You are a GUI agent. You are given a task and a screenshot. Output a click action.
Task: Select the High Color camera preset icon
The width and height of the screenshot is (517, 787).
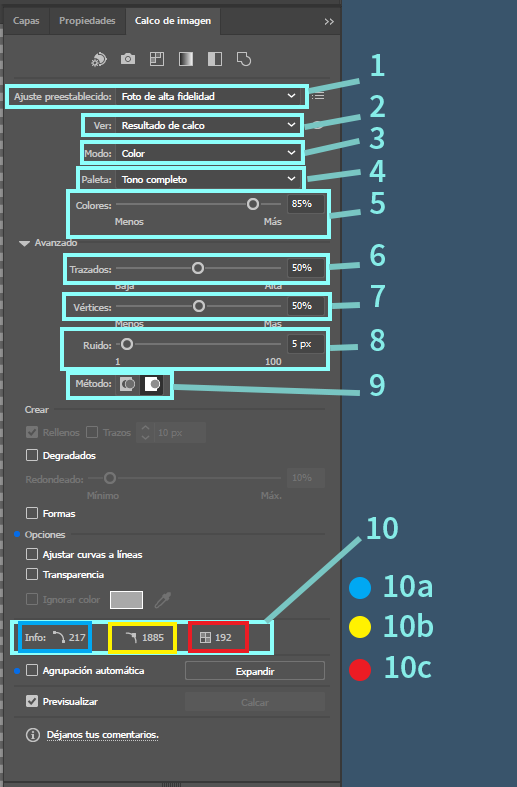tap(128, 59)
